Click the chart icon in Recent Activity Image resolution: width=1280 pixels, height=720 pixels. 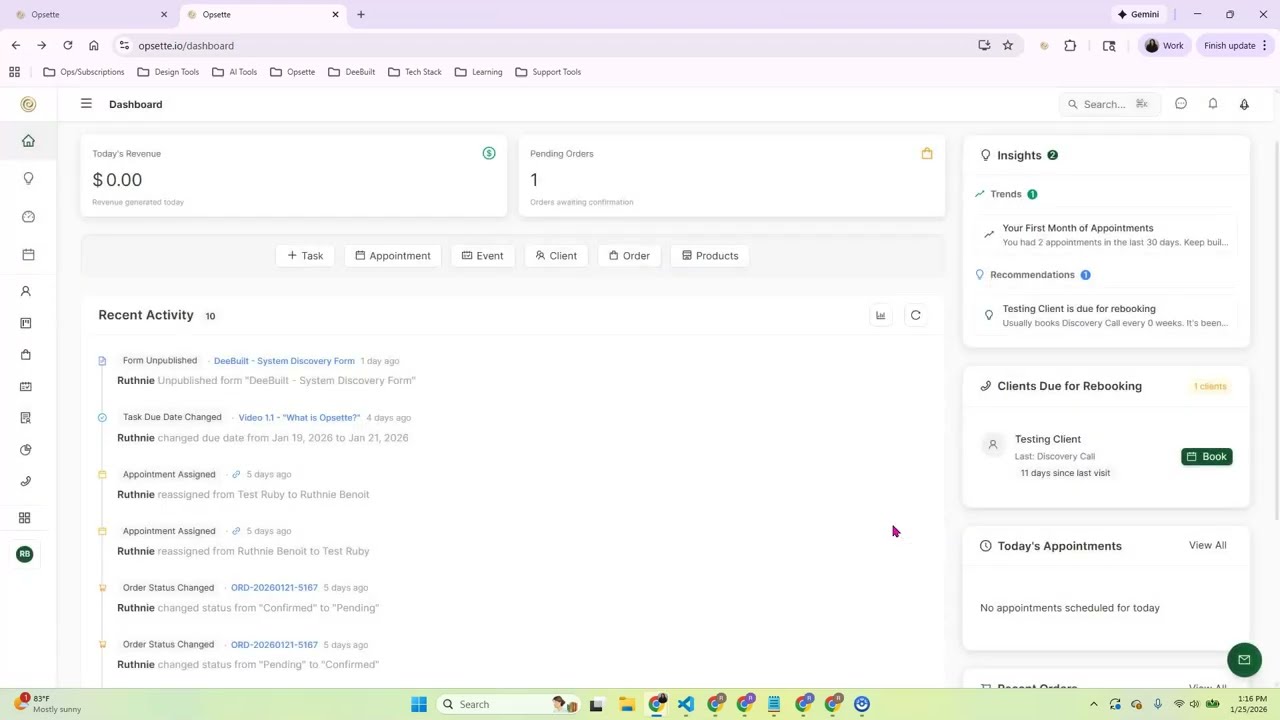click(881, 316)
